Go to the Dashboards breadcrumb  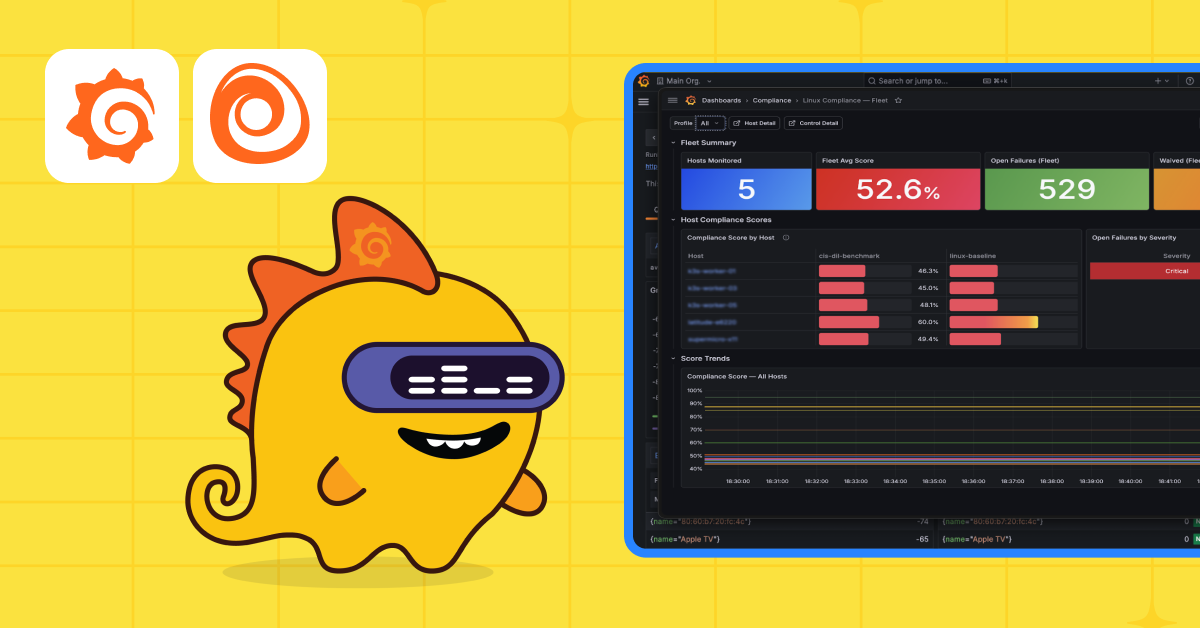(x=721, y=101)
